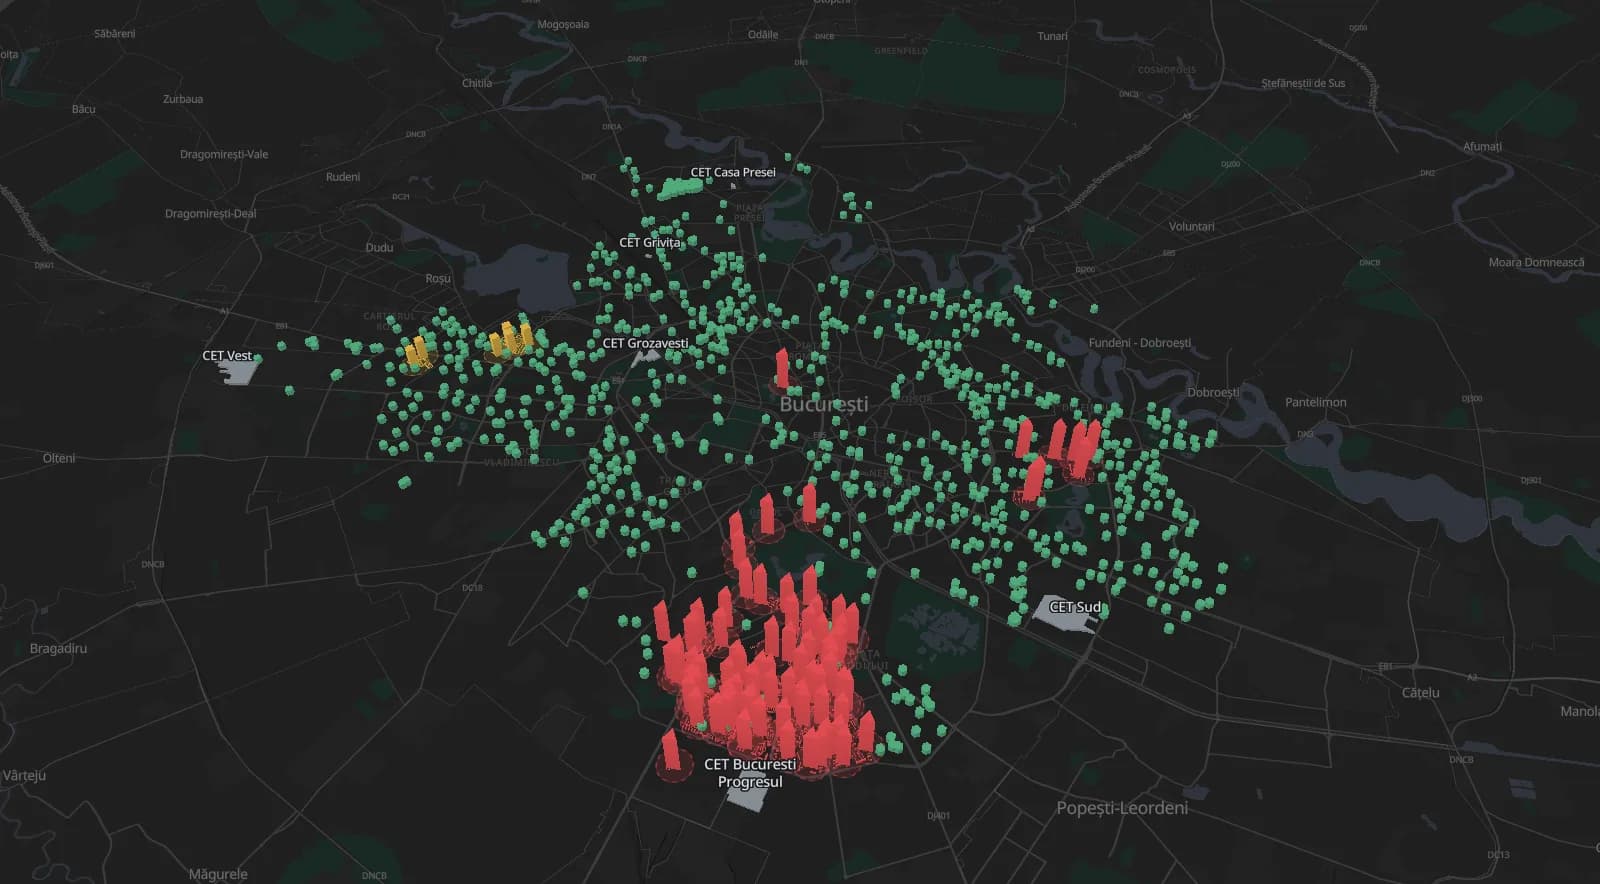1600x884 pixels.
Task: Click the Ștefăneștii de Sus label
Action: point(1303,83)
